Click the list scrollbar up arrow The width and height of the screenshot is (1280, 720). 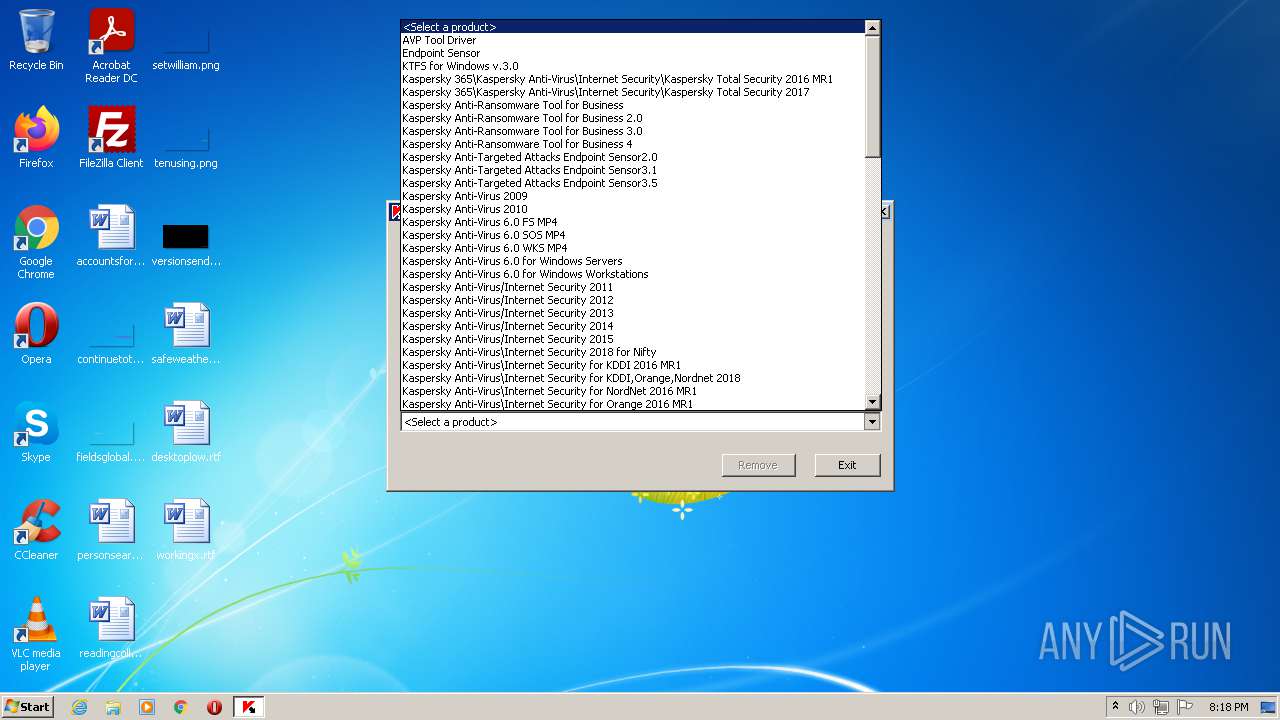[x=872, y=28]
